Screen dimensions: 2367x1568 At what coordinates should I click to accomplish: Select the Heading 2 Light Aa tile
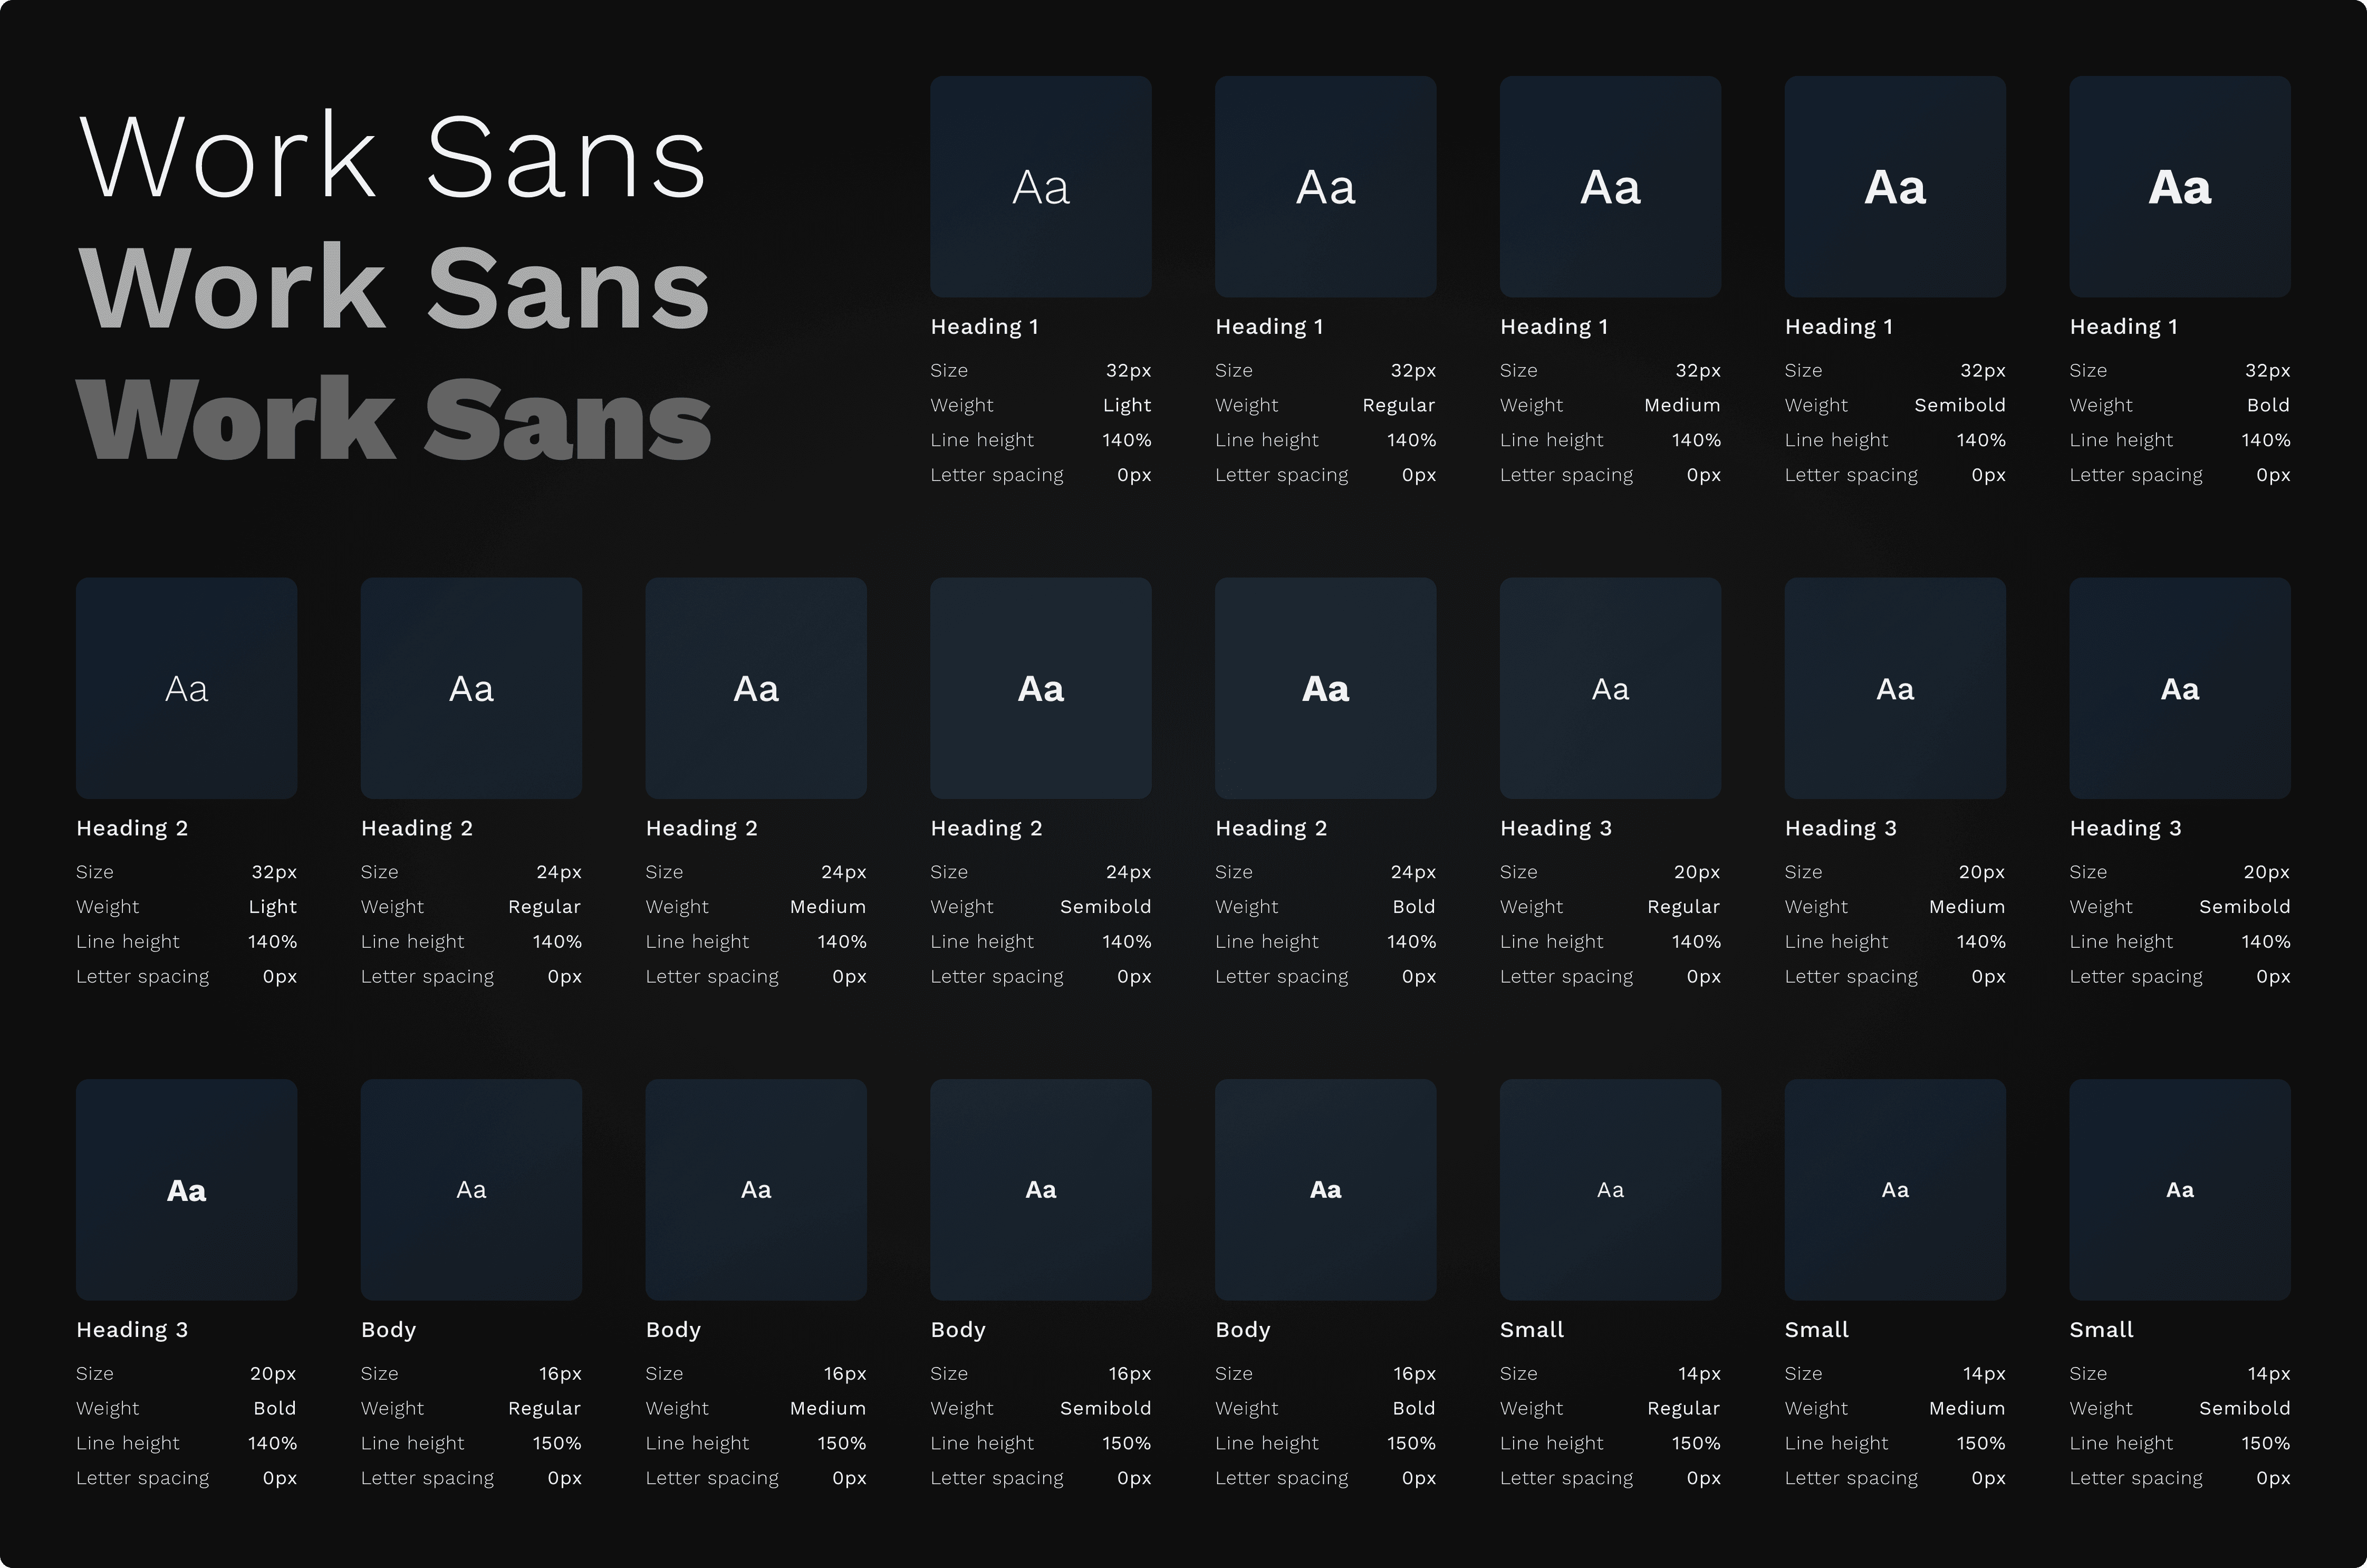[186, 688]
